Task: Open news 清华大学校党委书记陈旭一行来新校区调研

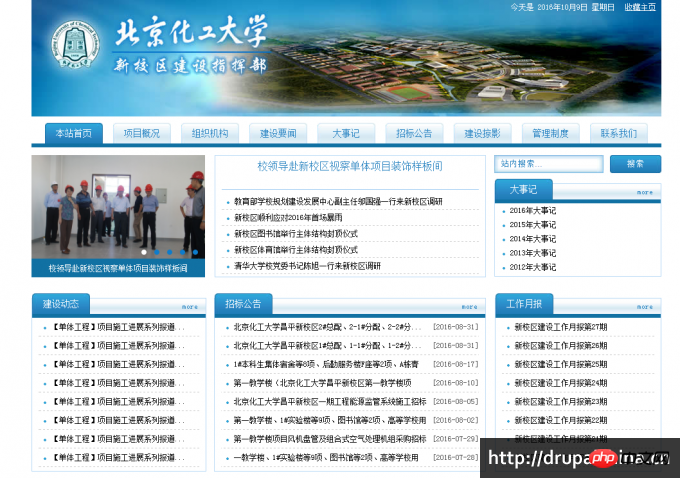Action: tap(307, 266)
